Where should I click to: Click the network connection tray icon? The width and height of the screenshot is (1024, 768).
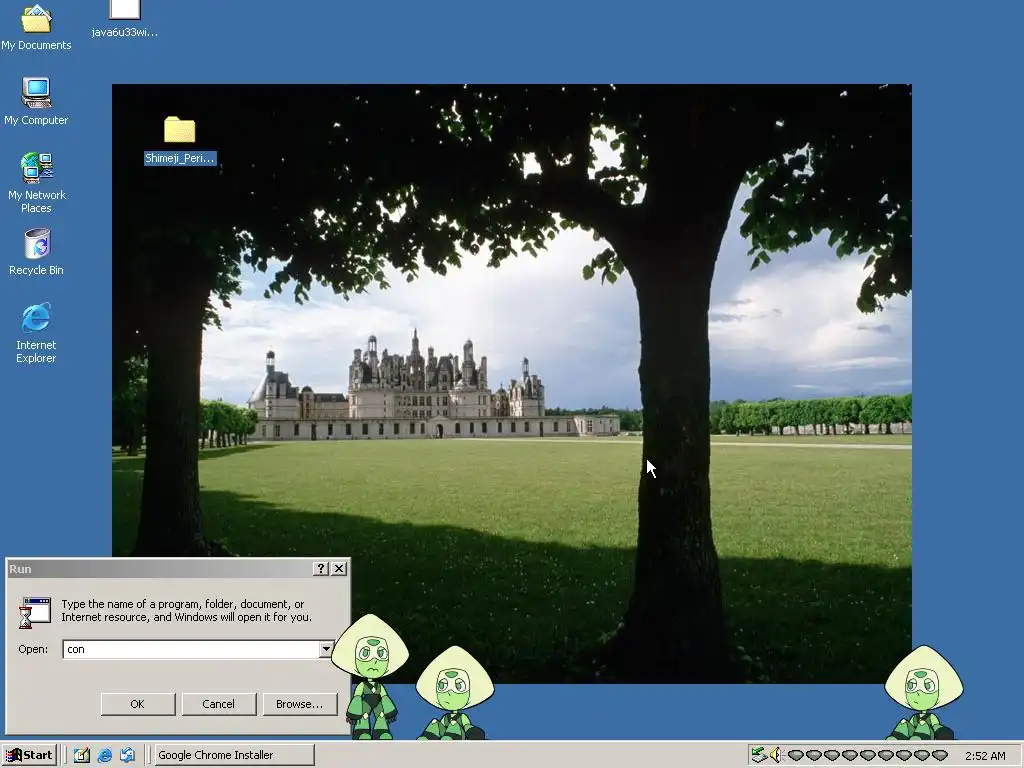click(x=758, y=755)
